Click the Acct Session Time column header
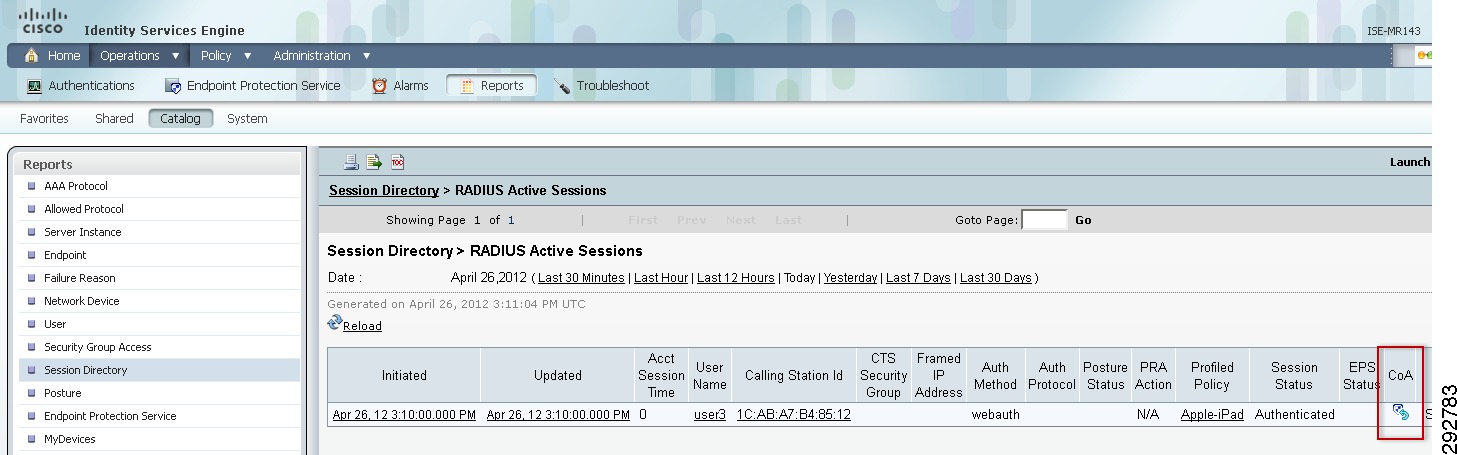The height and width of the screenshot is (455, 1457). point(661,375)
